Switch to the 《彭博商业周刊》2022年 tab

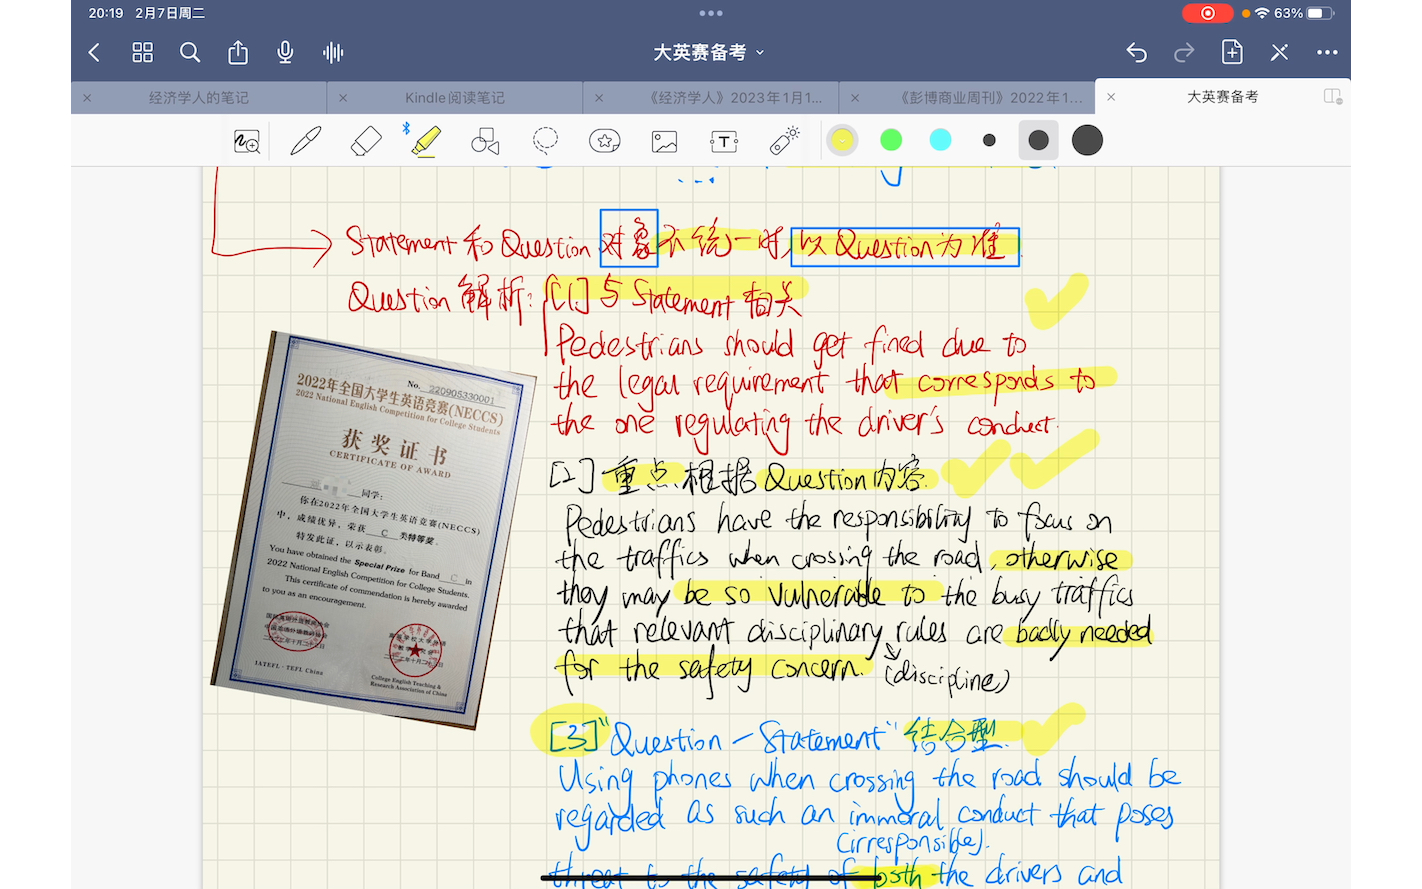(991, 98)
